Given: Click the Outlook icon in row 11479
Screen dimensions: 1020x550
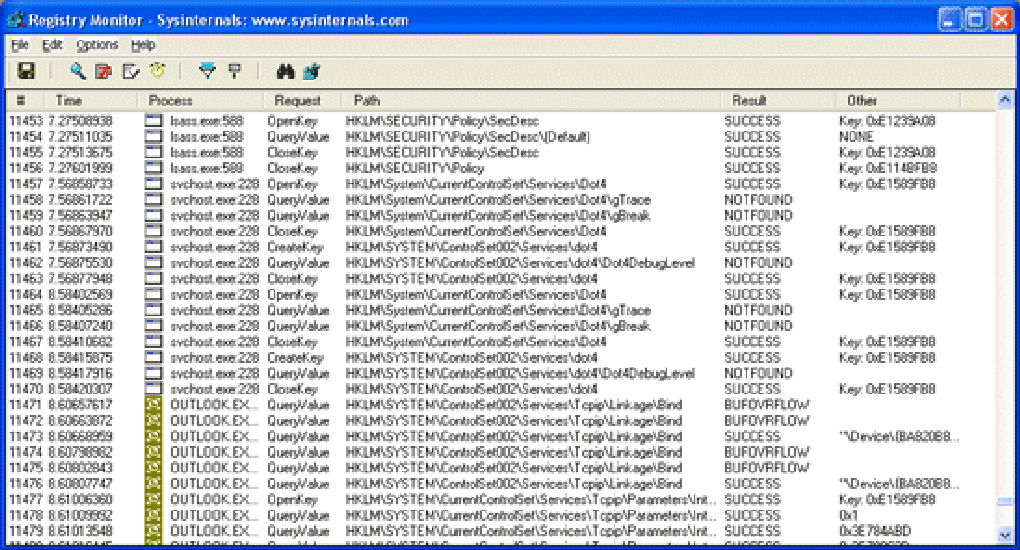Looking at the screenshot, I should click(154, 531).
